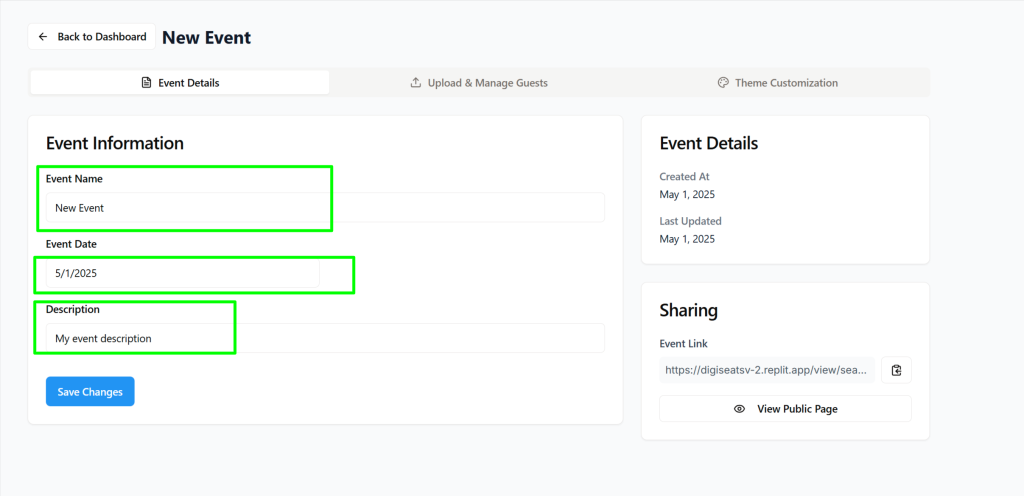Go back to Dashboard
The width and height of the screenshot is (1024, 496).
tap(91, 37)
